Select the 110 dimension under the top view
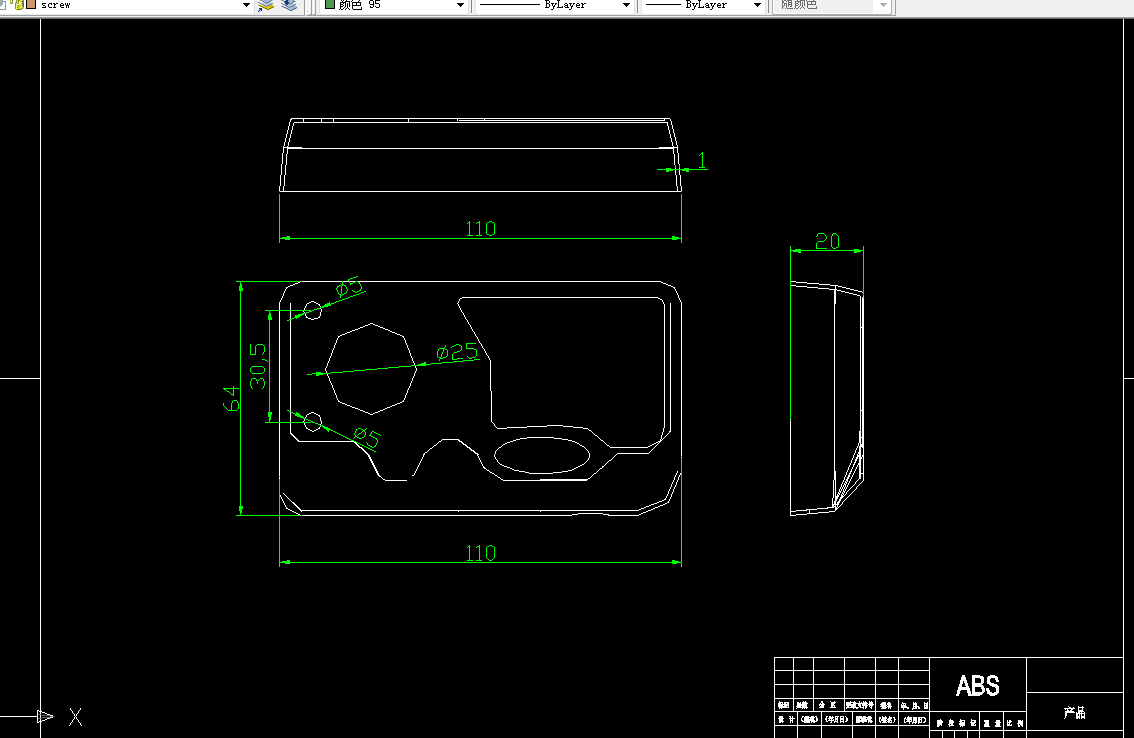Image resolution: width=1134 pixels, height=738 pixels. [480, 229]
